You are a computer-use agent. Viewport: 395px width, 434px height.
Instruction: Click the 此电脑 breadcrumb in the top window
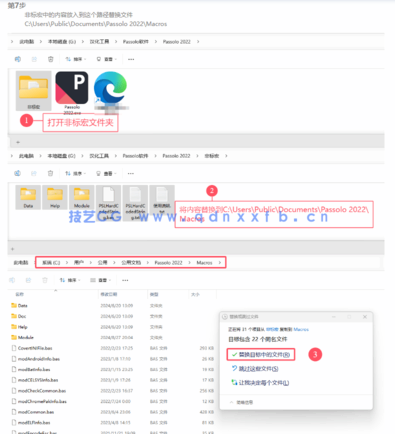pyautogui.click(x=27, y=42)
